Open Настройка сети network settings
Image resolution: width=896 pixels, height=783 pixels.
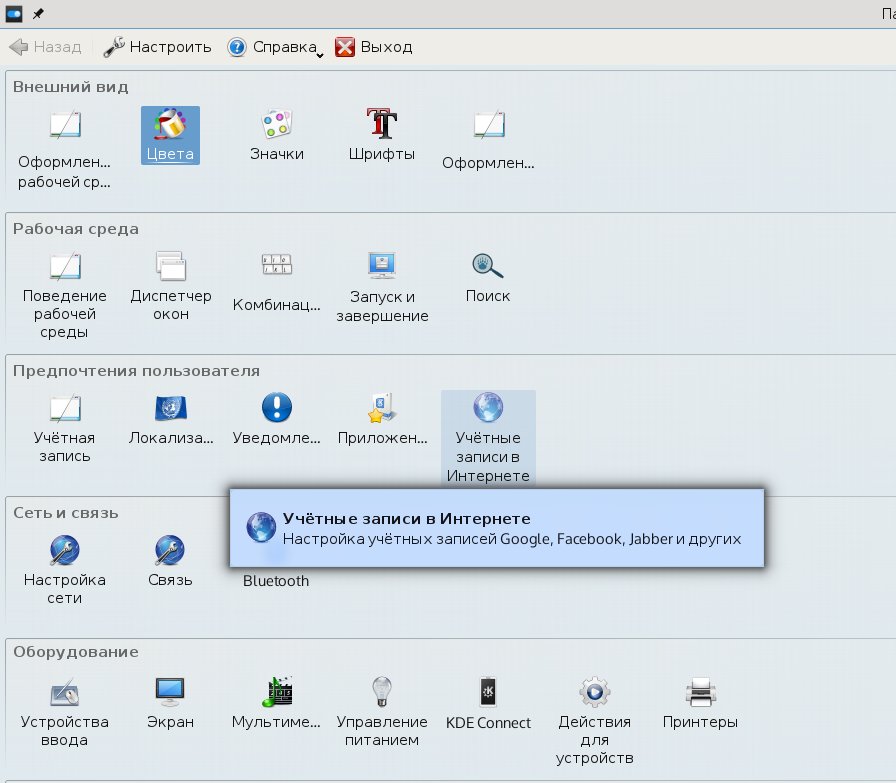click(x=65, y=570)
